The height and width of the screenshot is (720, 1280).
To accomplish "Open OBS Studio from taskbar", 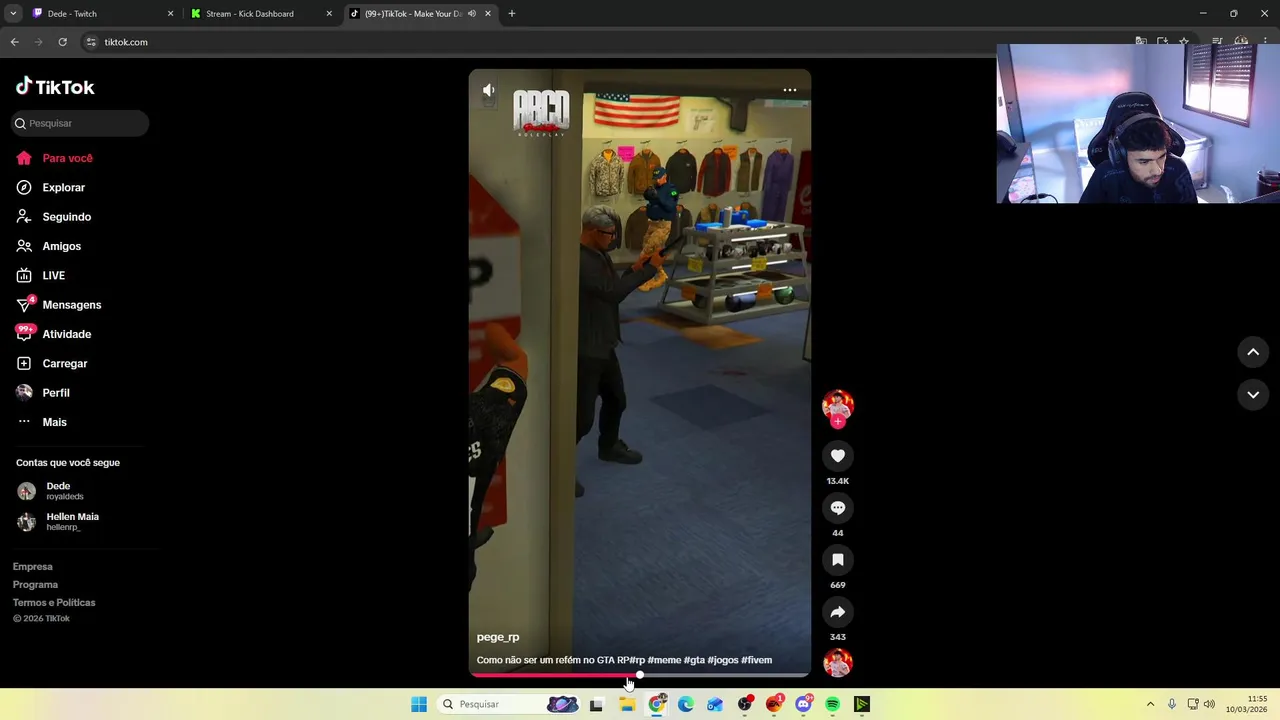I will [x=745, y=704].
